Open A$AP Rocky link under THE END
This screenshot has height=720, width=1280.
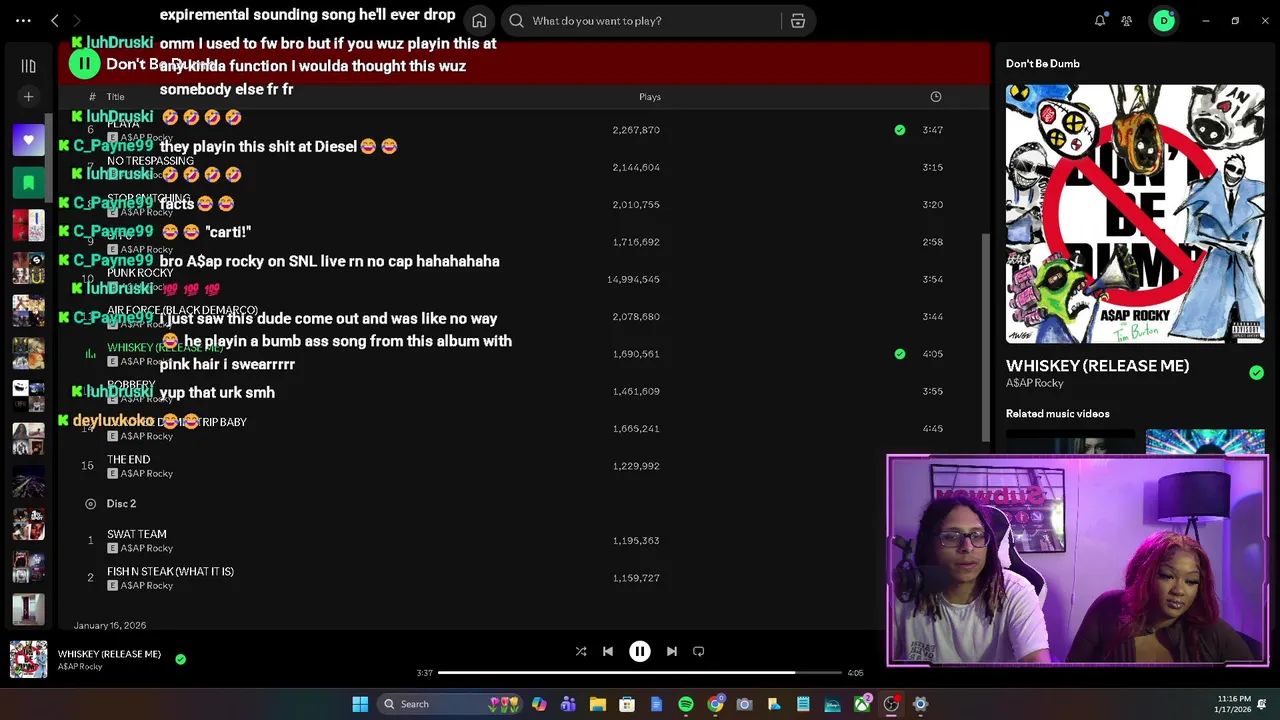[147, 474]
